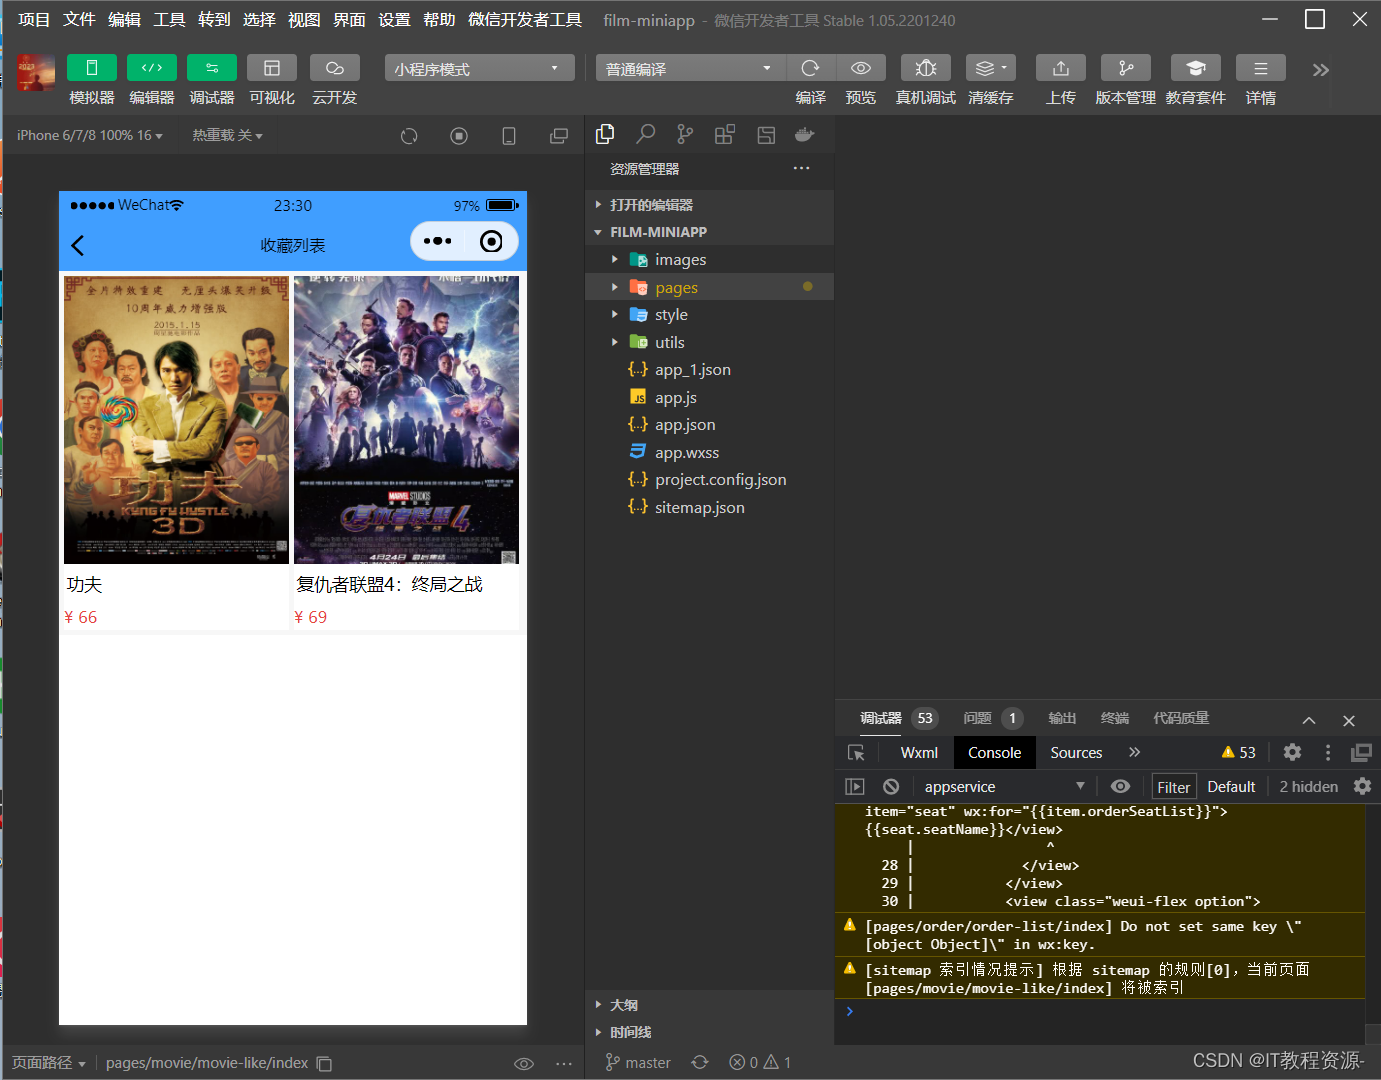Detach the simulator into separate window

(x=559, y=136)
